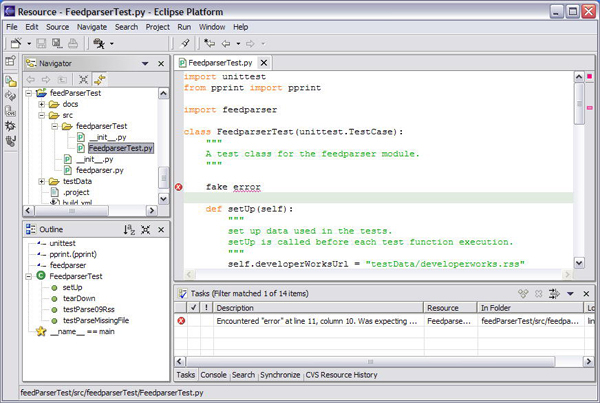Toggle Link with Editor in Navigator
The height and width of the screenshot is (403, 600).
(100, 80)
